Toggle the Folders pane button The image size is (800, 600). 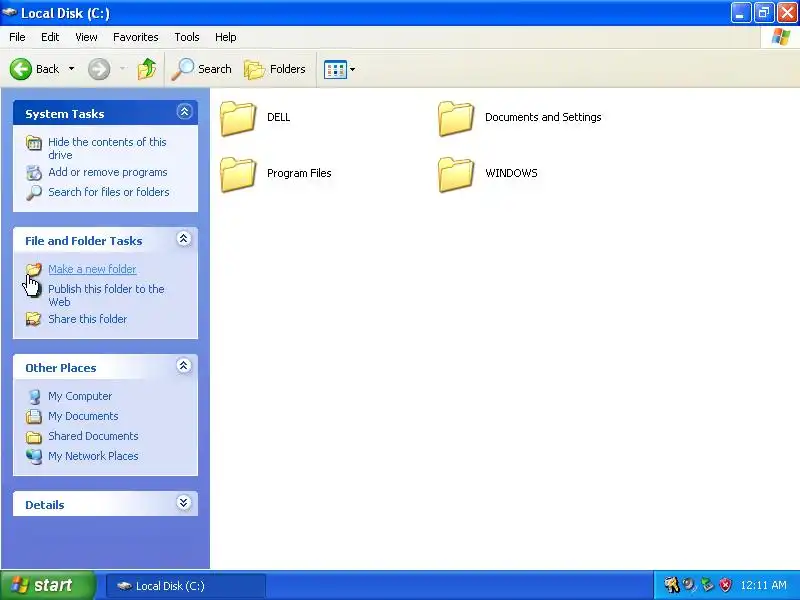pos(274,69)
